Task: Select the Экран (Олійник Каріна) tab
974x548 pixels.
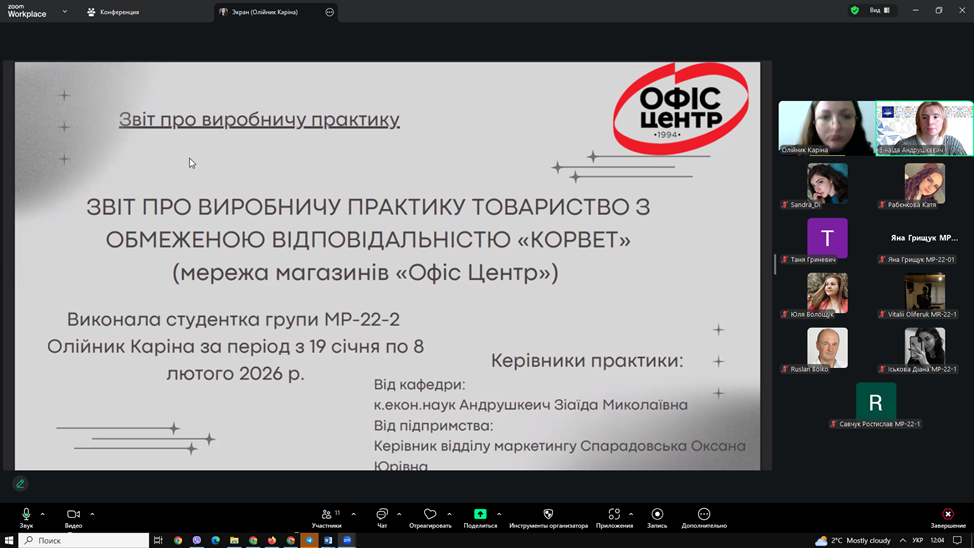Action: click(265, 12)
